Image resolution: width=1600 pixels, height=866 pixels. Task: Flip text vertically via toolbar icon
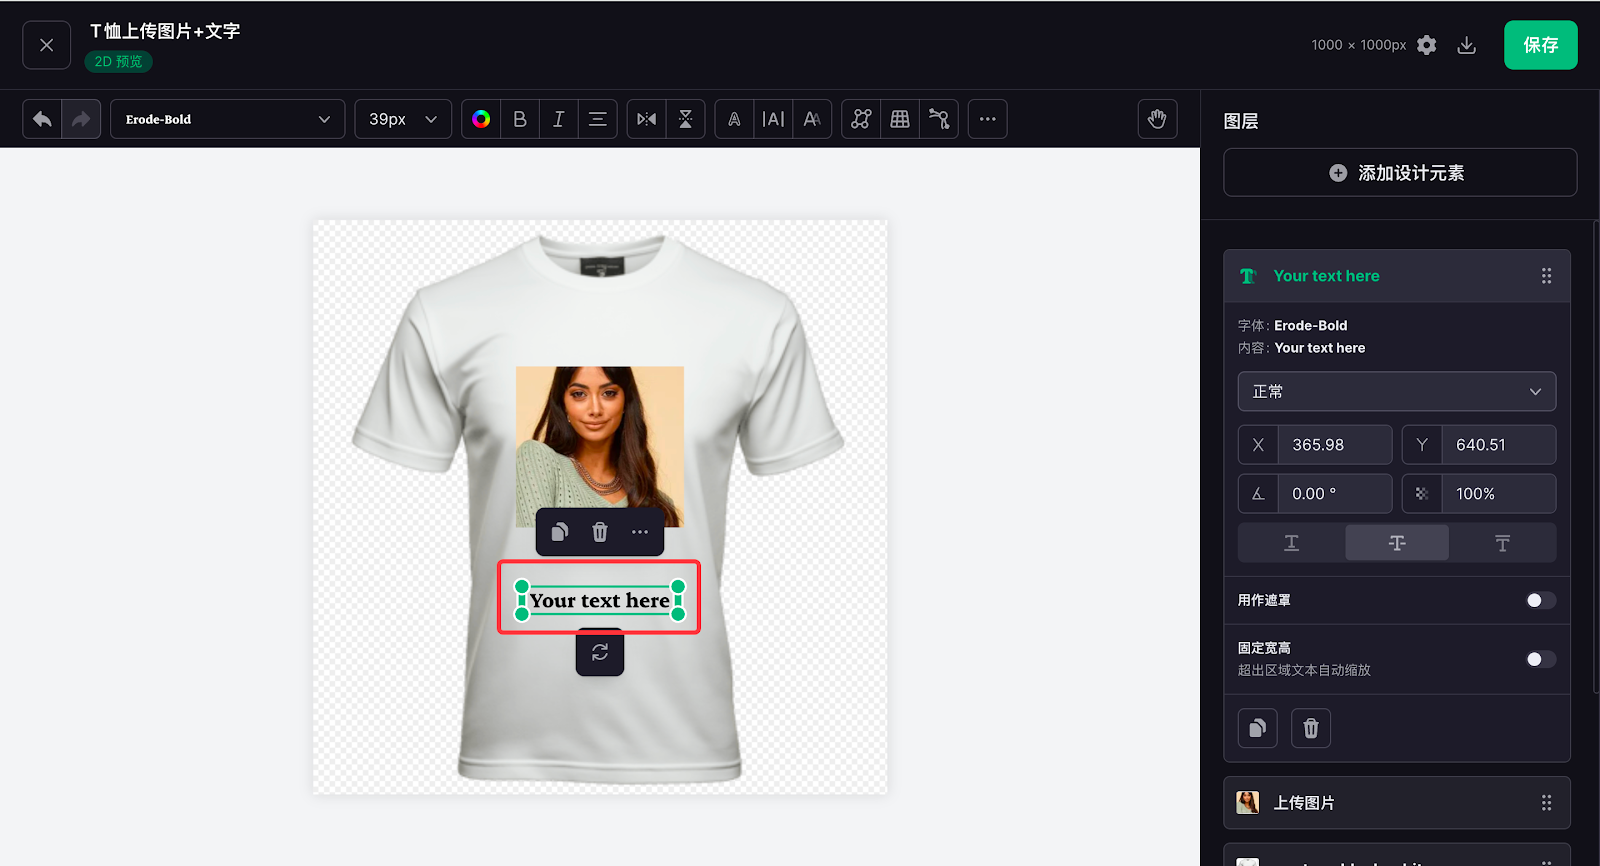point(686,119)
